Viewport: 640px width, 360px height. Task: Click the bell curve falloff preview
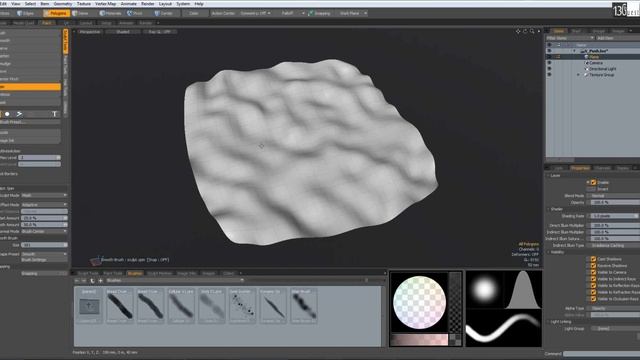click(523, 290)
